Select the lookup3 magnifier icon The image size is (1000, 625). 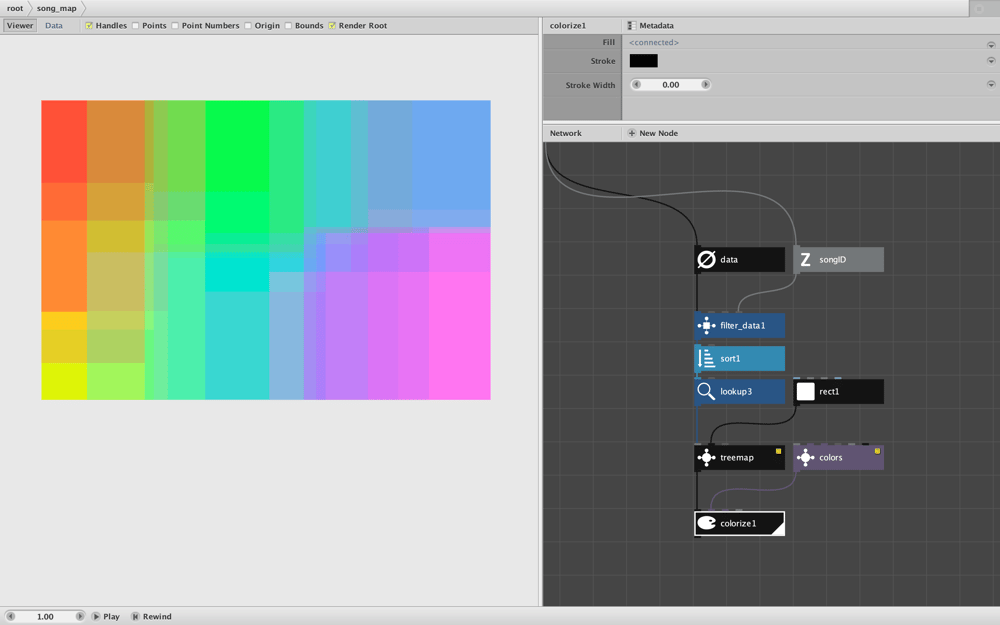pos(706,391)
